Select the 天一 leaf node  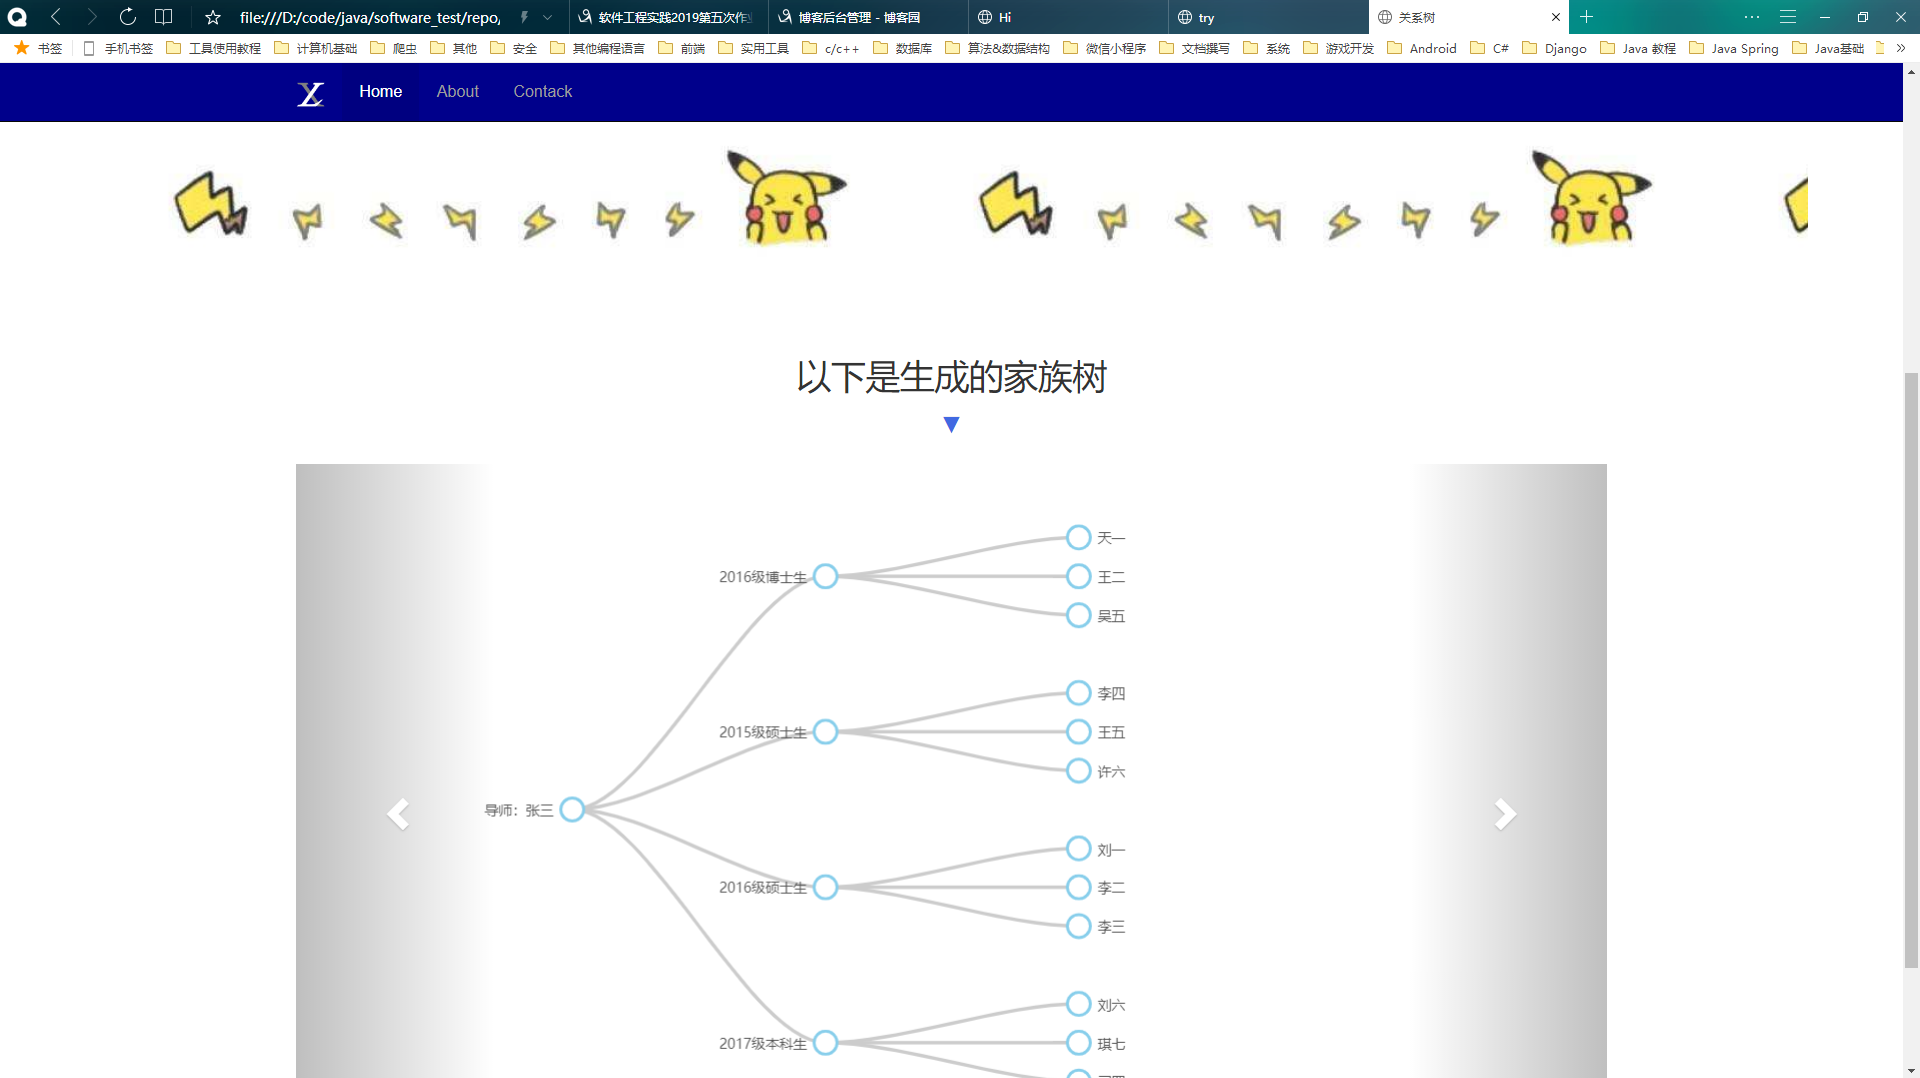[x=1078, y=537]
